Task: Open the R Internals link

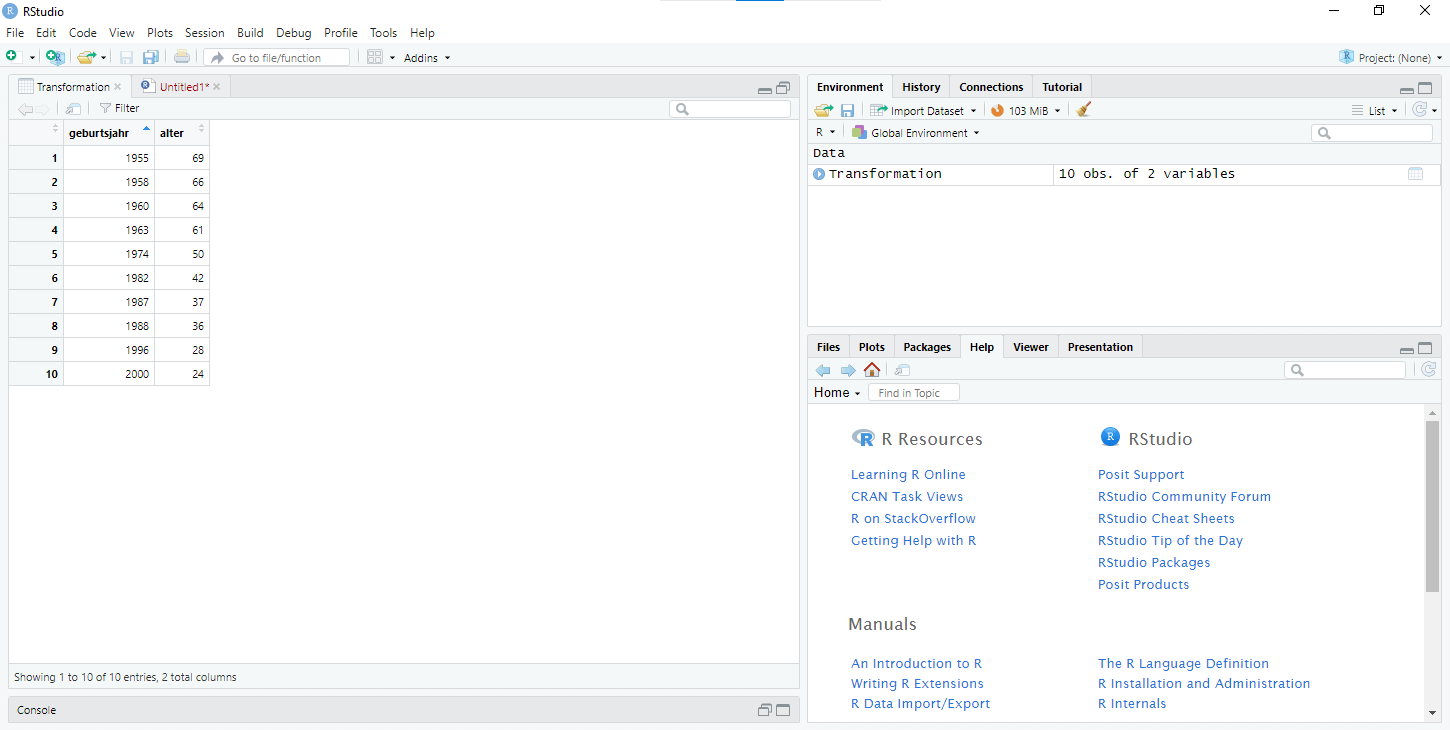Action: coord(1132,704)
